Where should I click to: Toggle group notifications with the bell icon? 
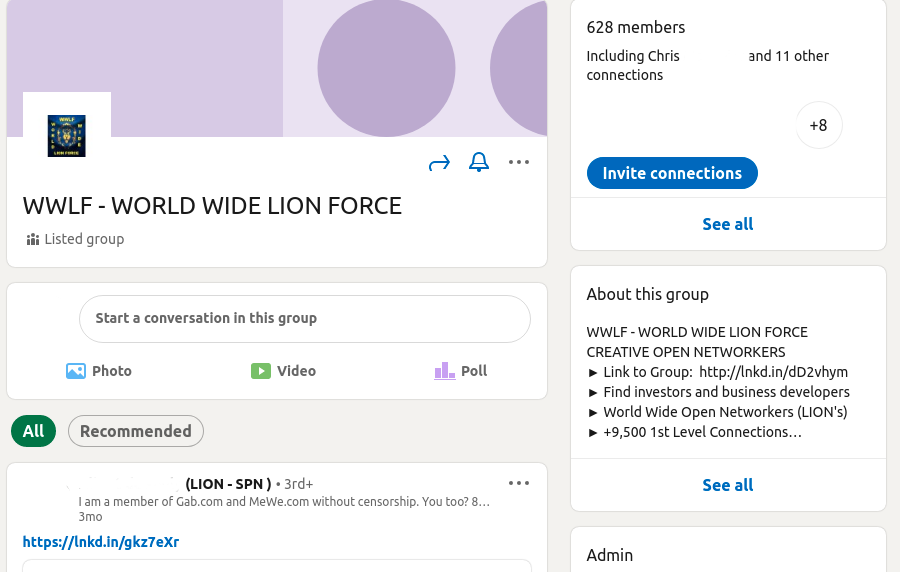(479, 162)
